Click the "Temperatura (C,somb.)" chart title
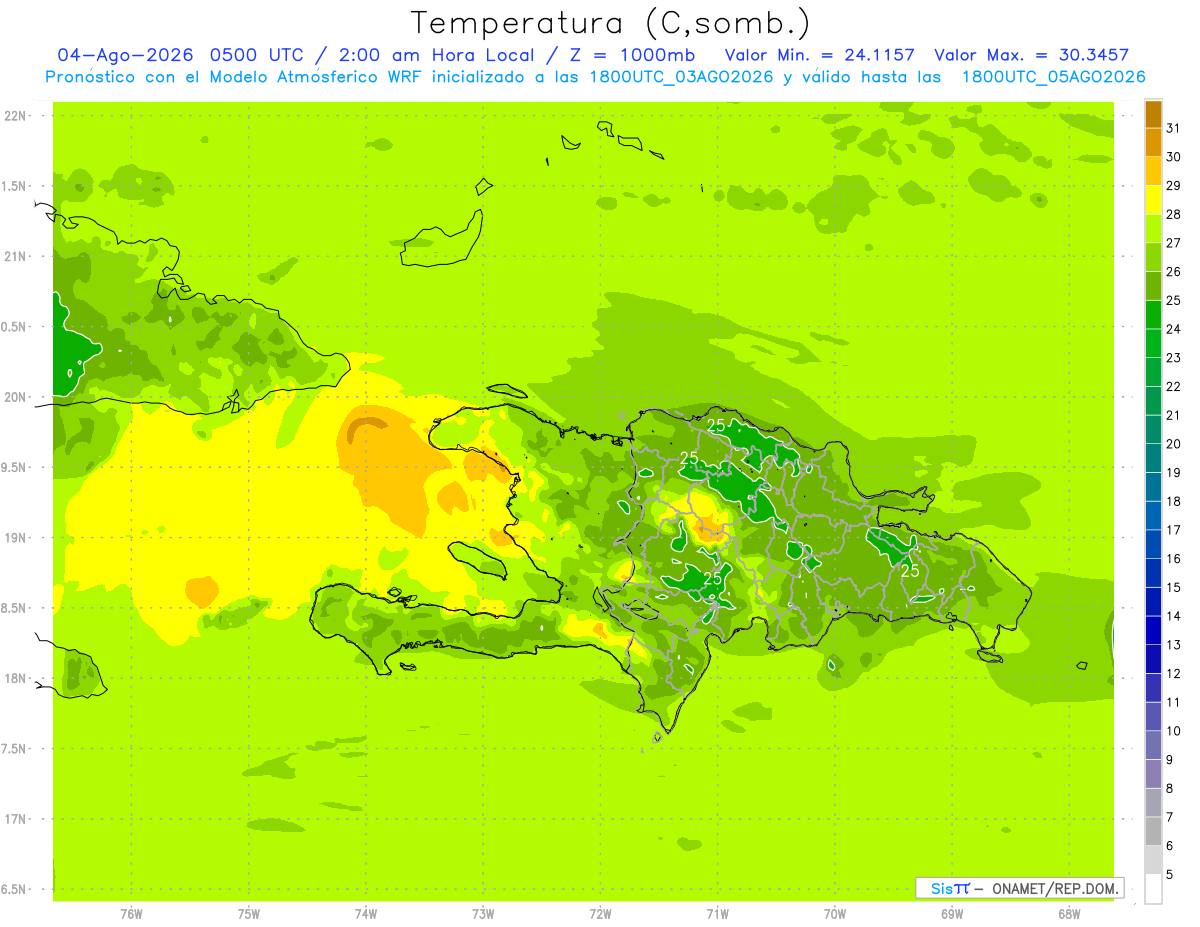The image size is (1200, 927). pos(611,23)
